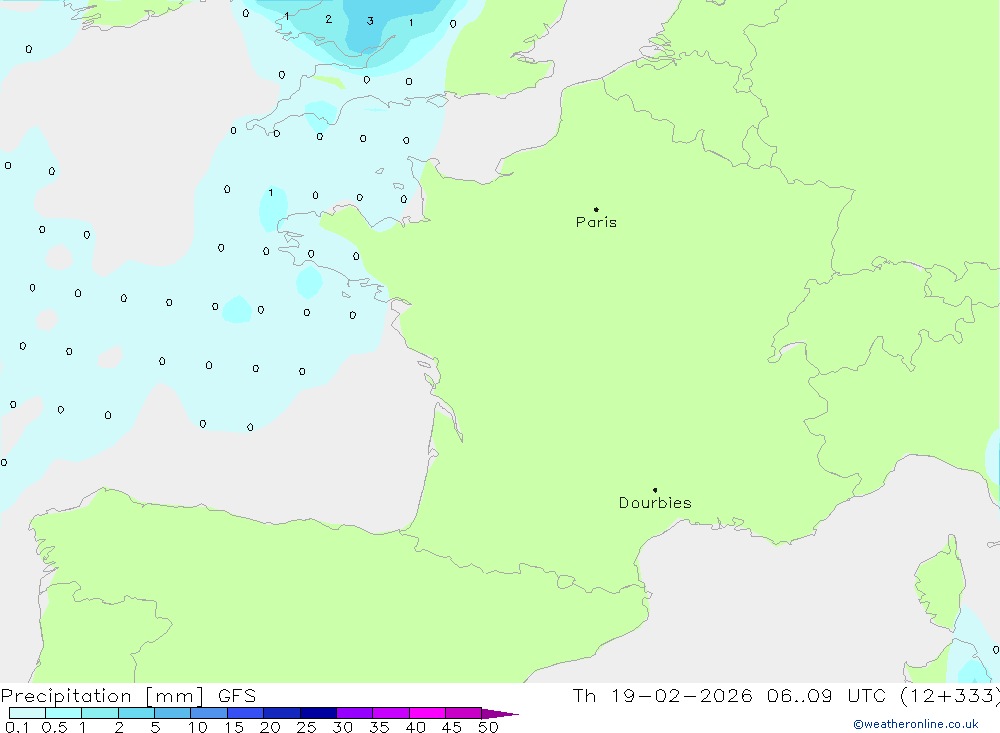Viewport: 1000px width, 733px height.
Task: Click the value 1 off Brittany coast
Action: point(271,193)
